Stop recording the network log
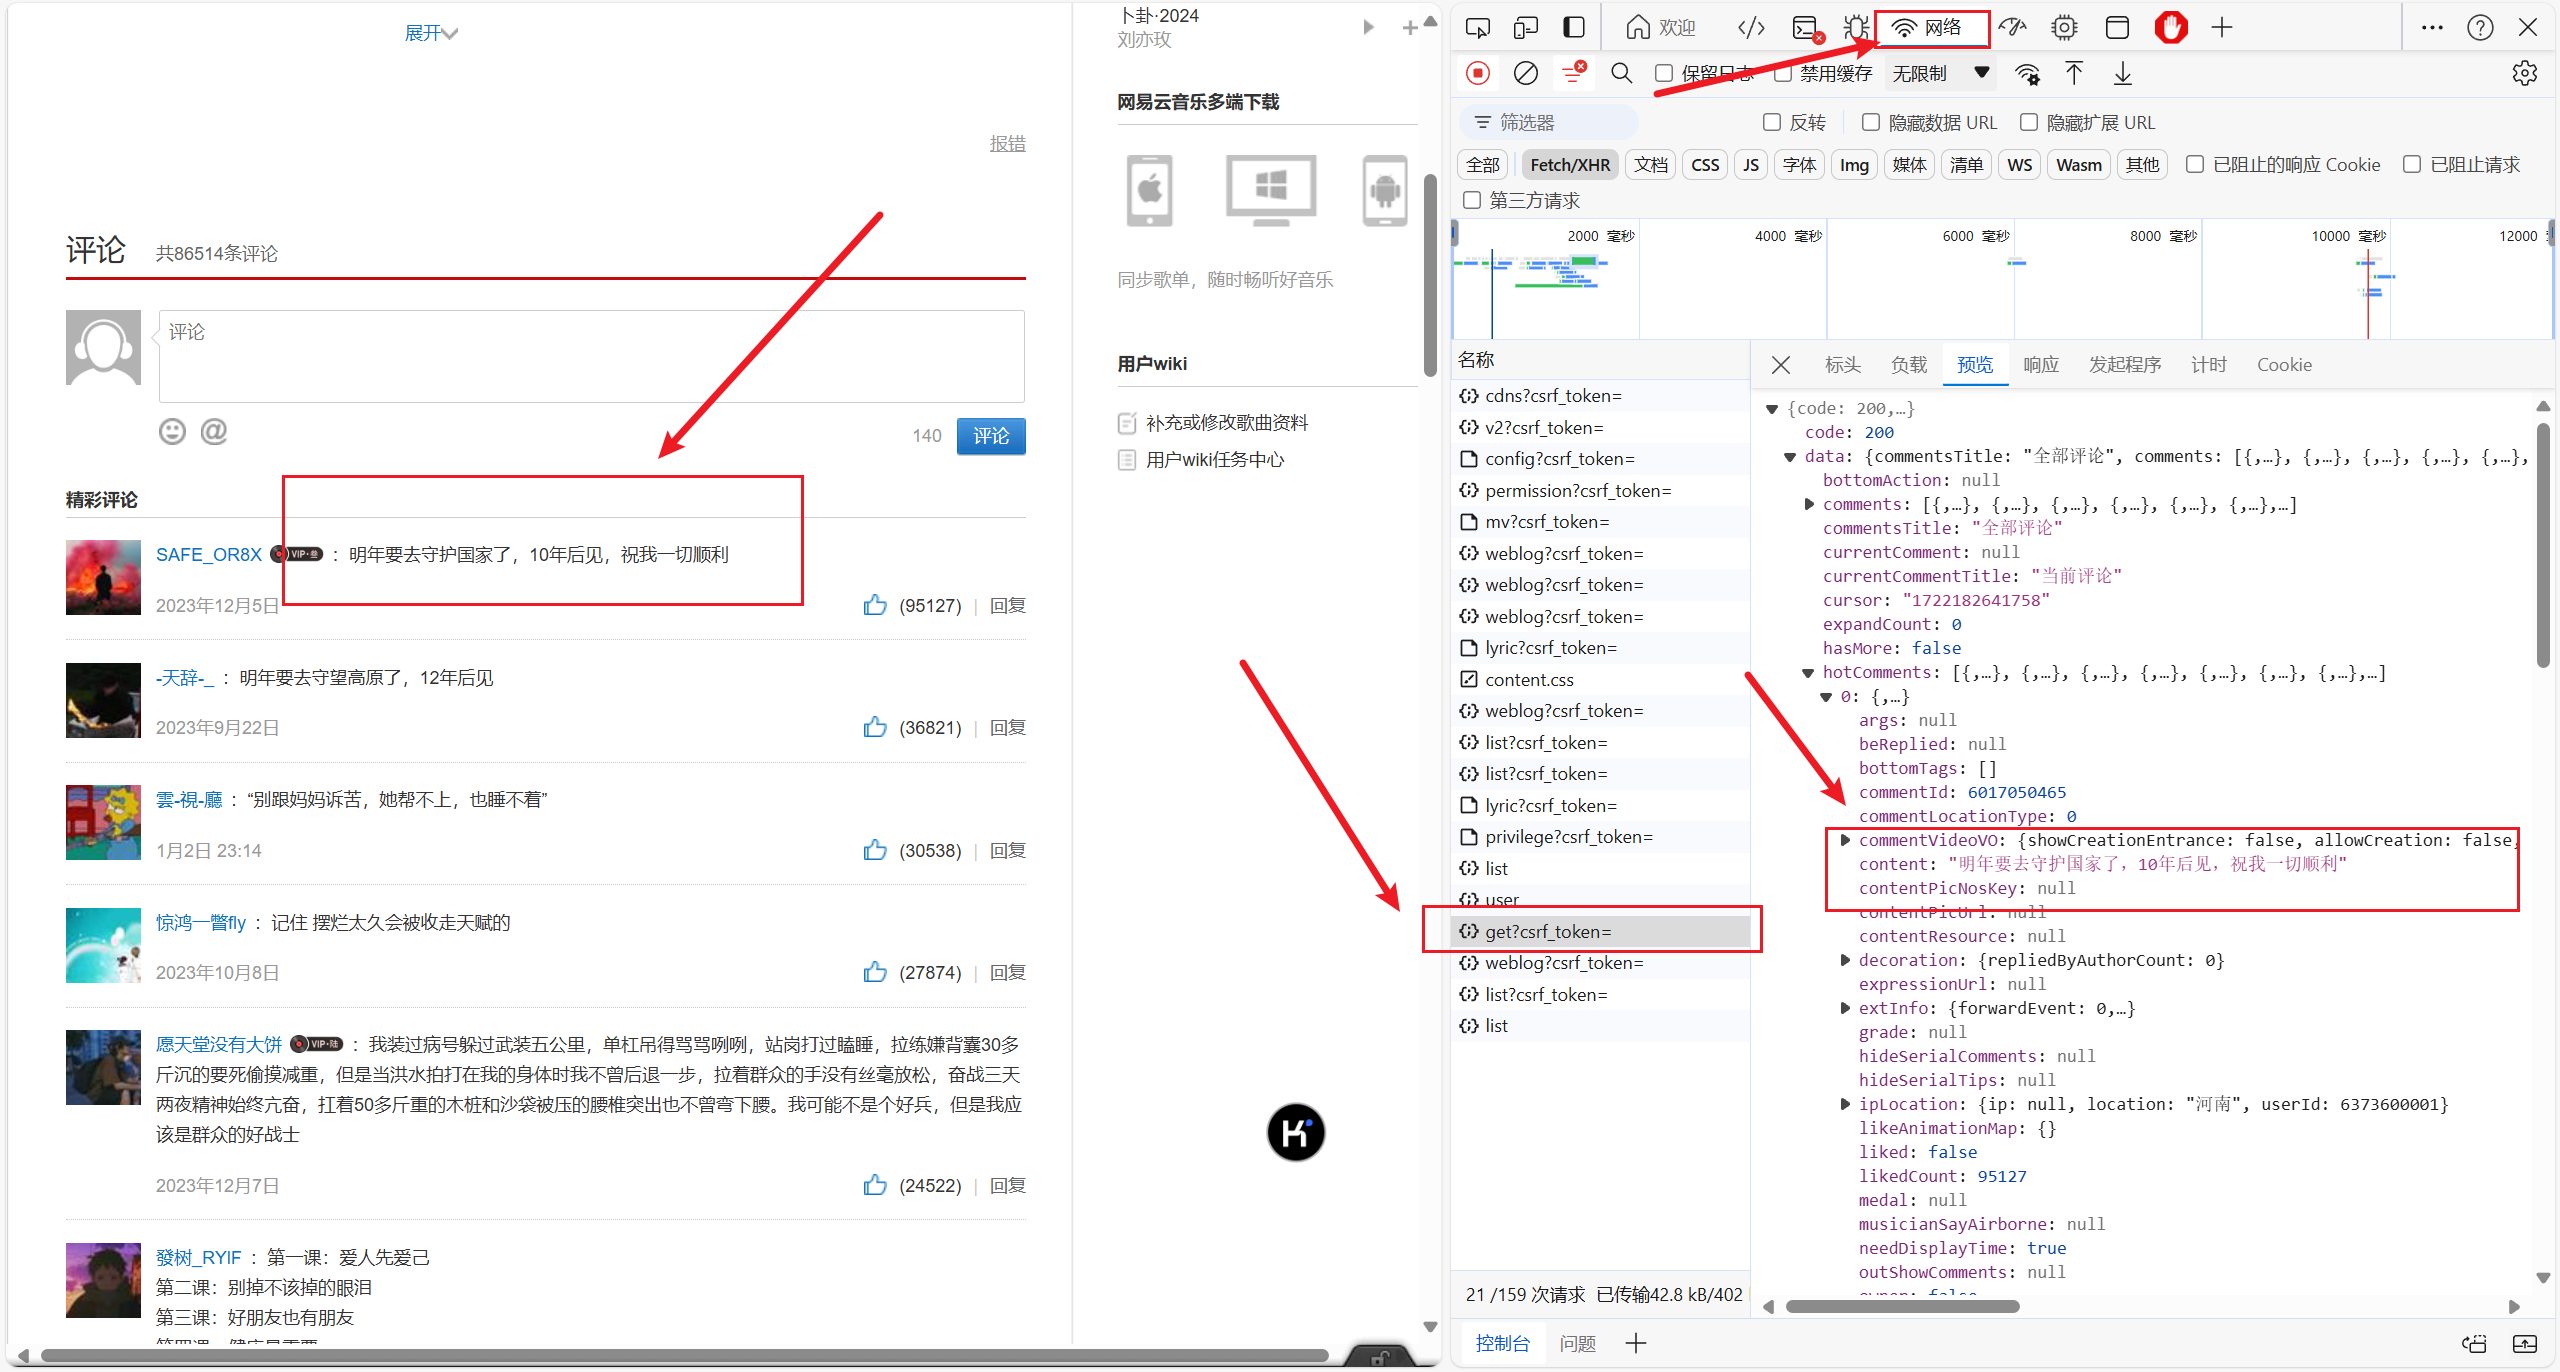2560x1372 pixels. point(1477,73)
